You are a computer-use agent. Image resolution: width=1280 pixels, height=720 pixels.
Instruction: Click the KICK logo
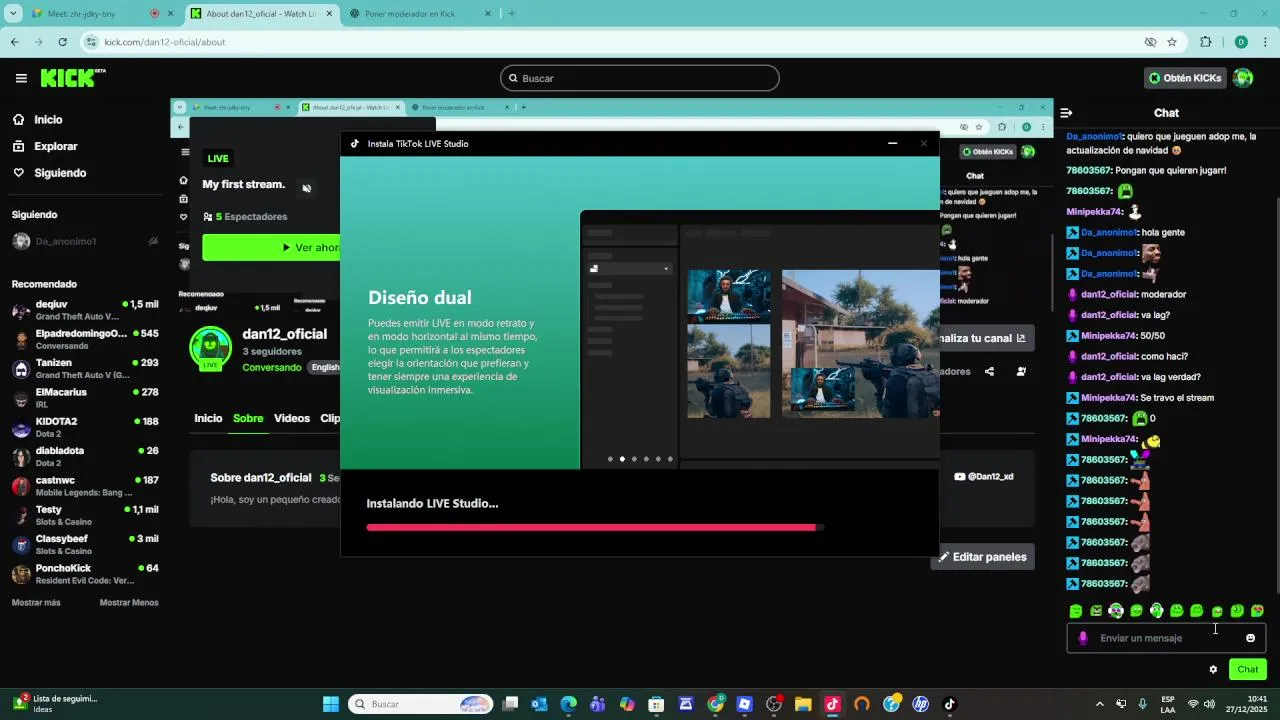[72, 78]
